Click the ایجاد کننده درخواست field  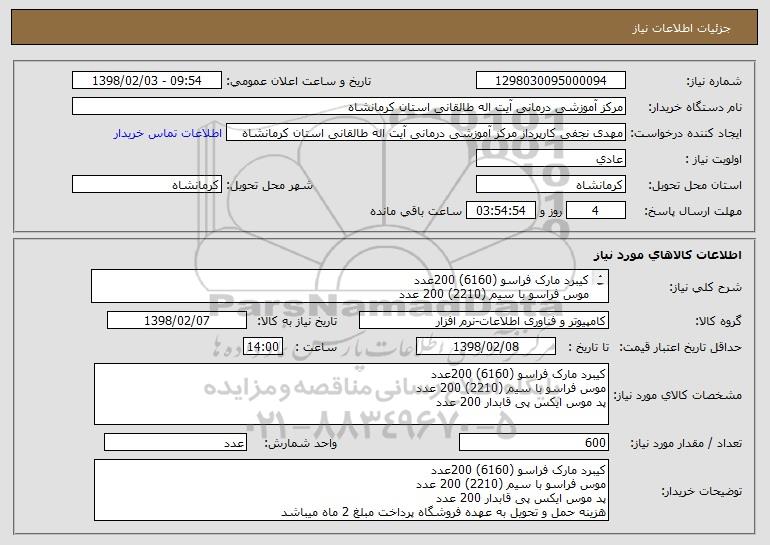tap(426, 133)
